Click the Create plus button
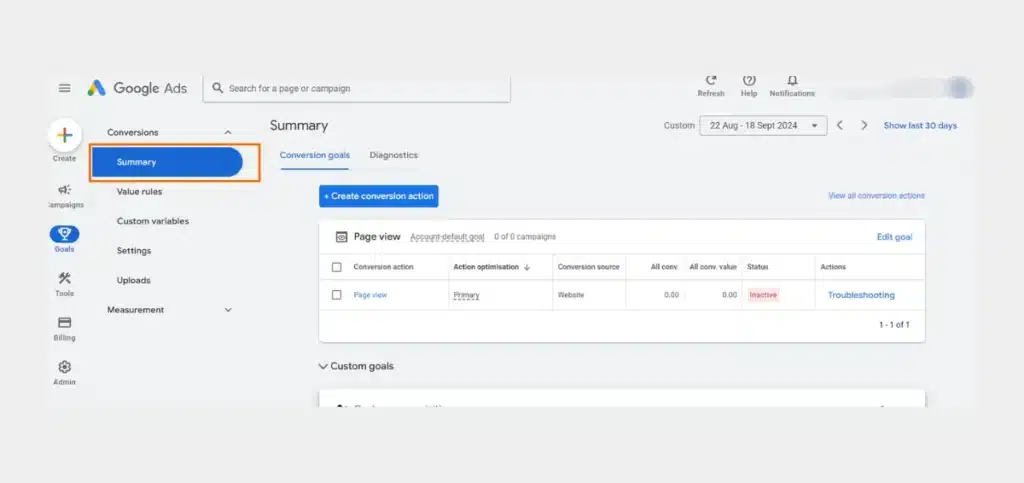 pos(65,135)
